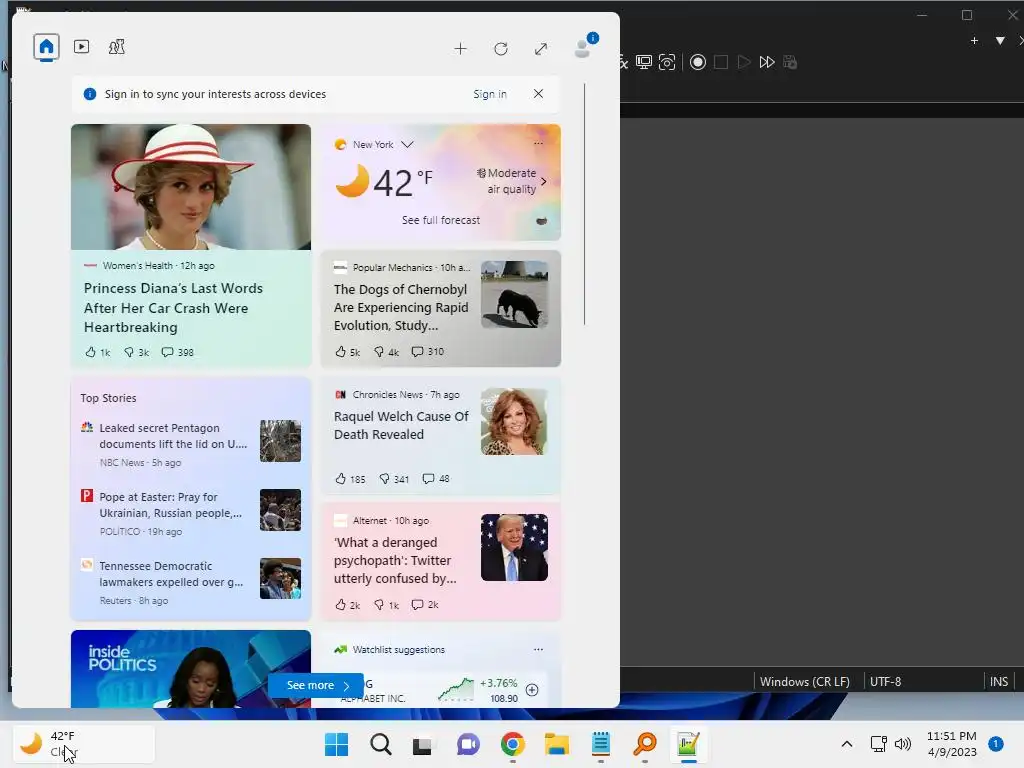The height and width of the screenshot is (768, 1024).
Task: Click Windows (CR LF) in editor status bar
Action: [x=805, y=681]
